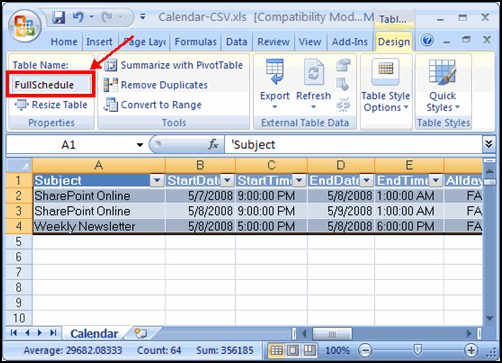Open the Name Box dropdown arrow
The image size is (502, 363).
(140, 145)
